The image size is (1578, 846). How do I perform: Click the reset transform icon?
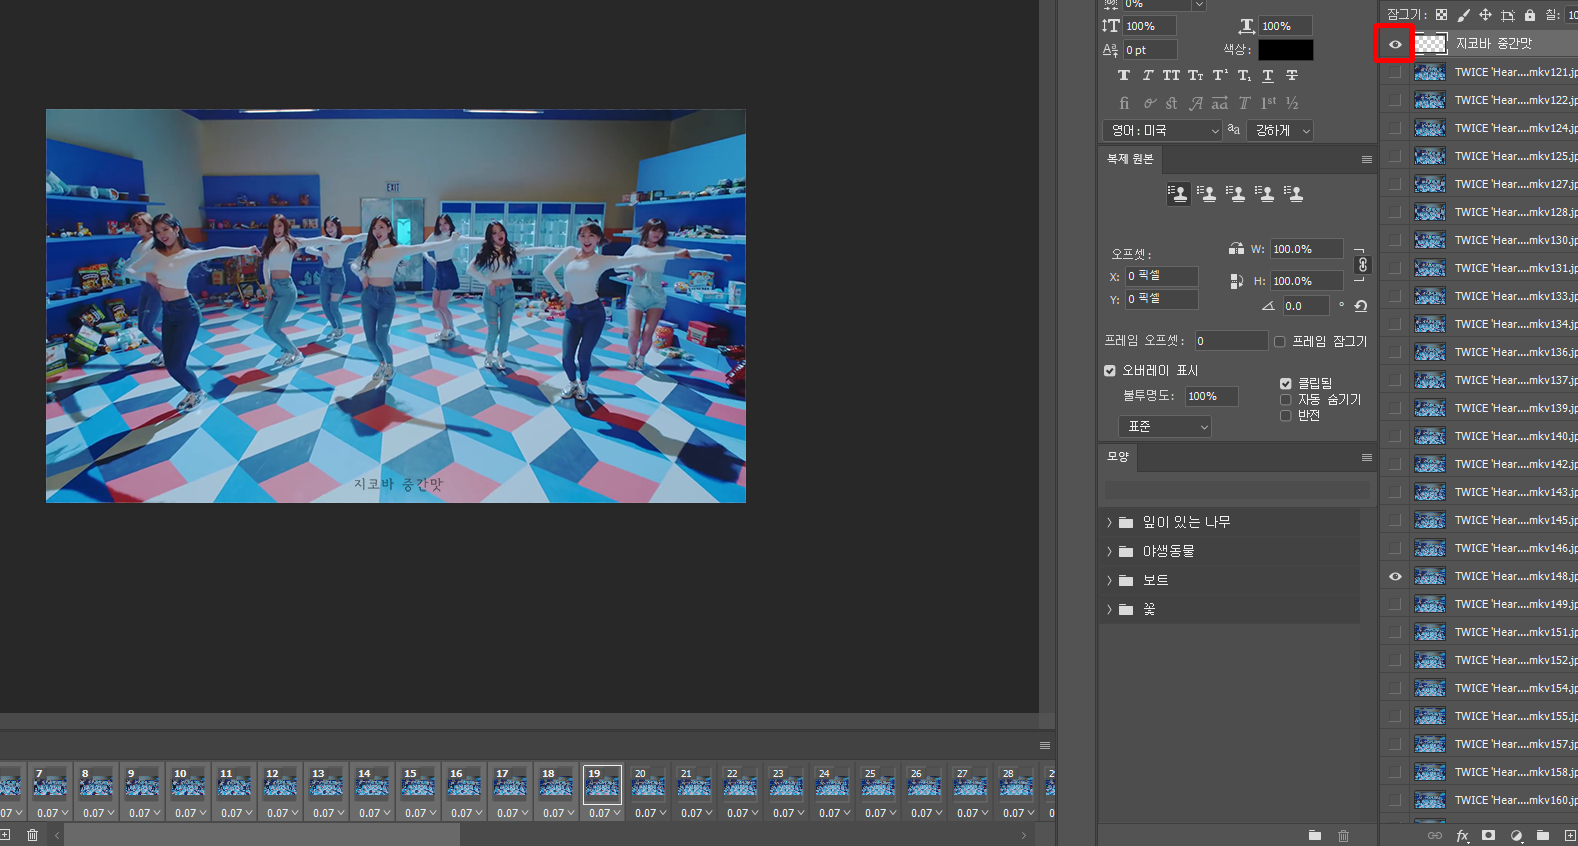coord(1361,306)
